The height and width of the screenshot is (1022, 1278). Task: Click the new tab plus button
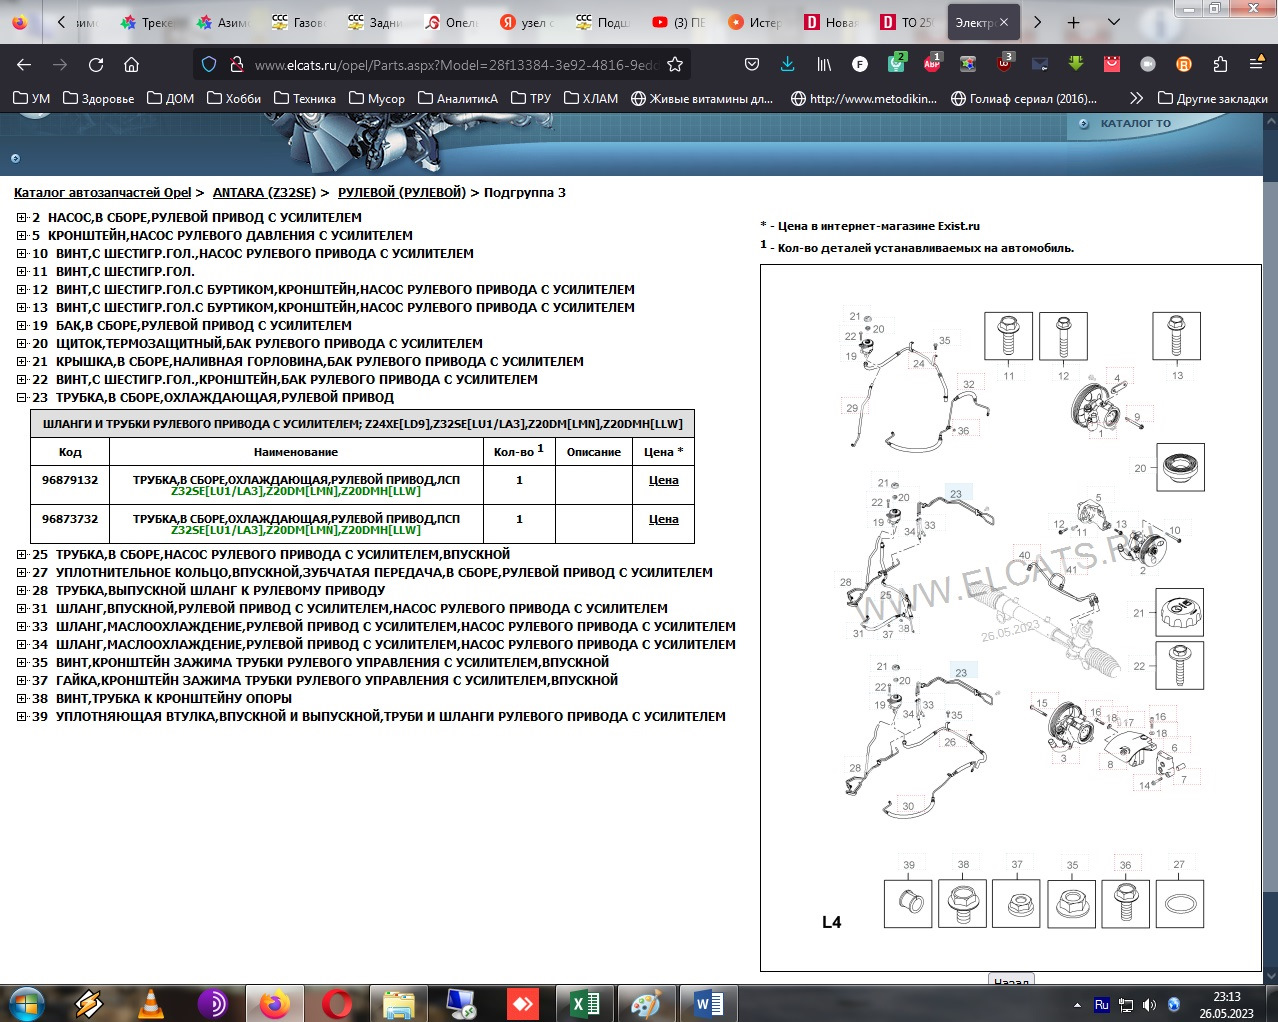pos(1073,22)
